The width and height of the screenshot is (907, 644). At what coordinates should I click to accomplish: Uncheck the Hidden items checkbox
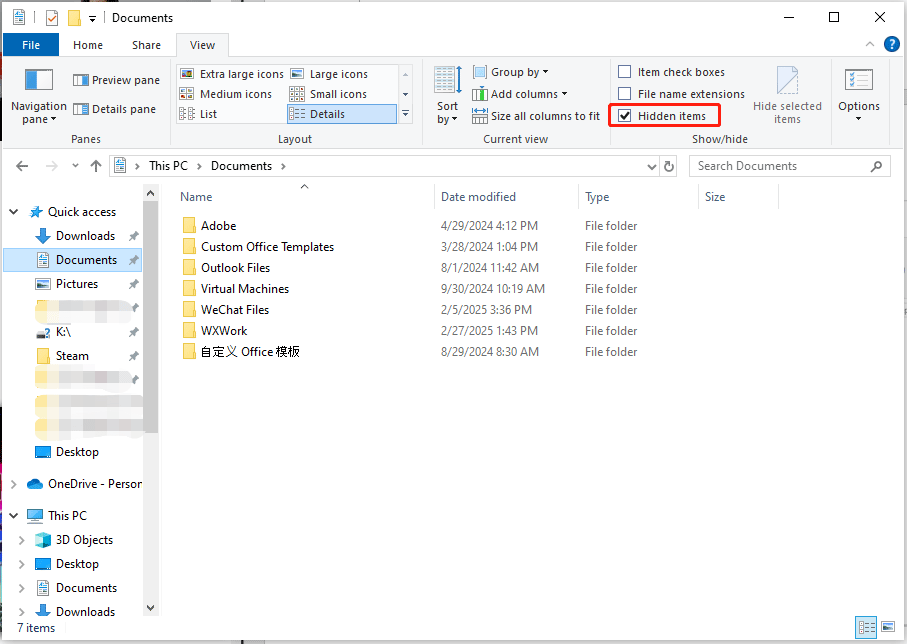tap(624, 115)
